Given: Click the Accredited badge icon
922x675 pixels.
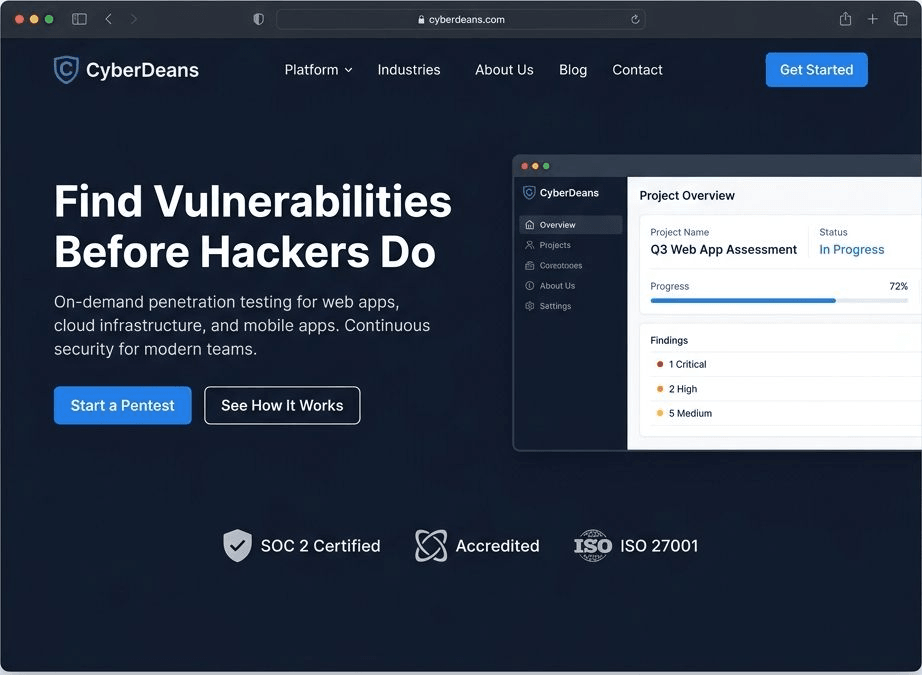Looking at the screenshot, I should point(431,546).
